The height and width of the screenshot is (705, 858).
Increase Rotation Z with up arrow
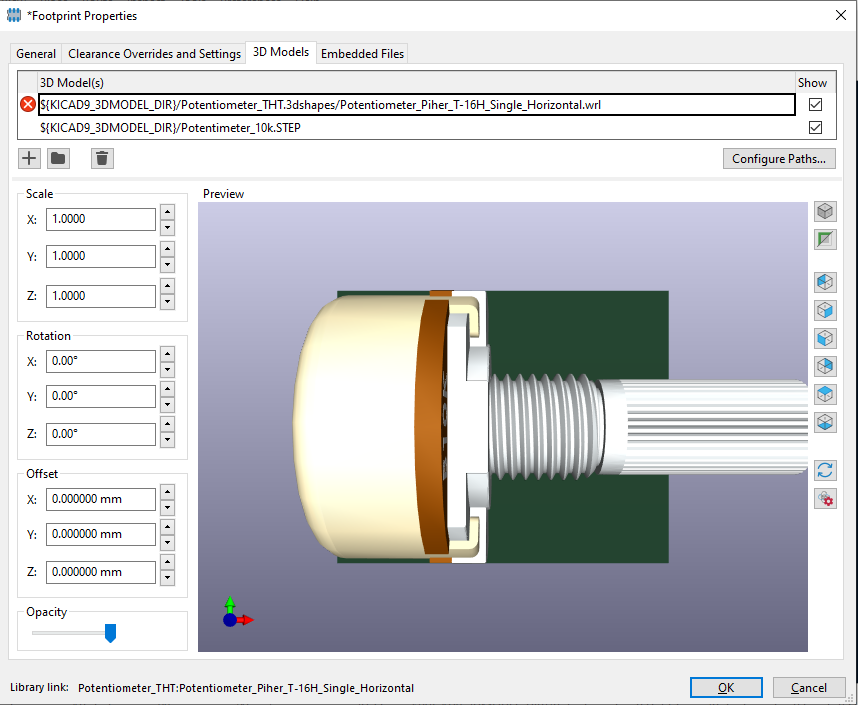(167, 426)
